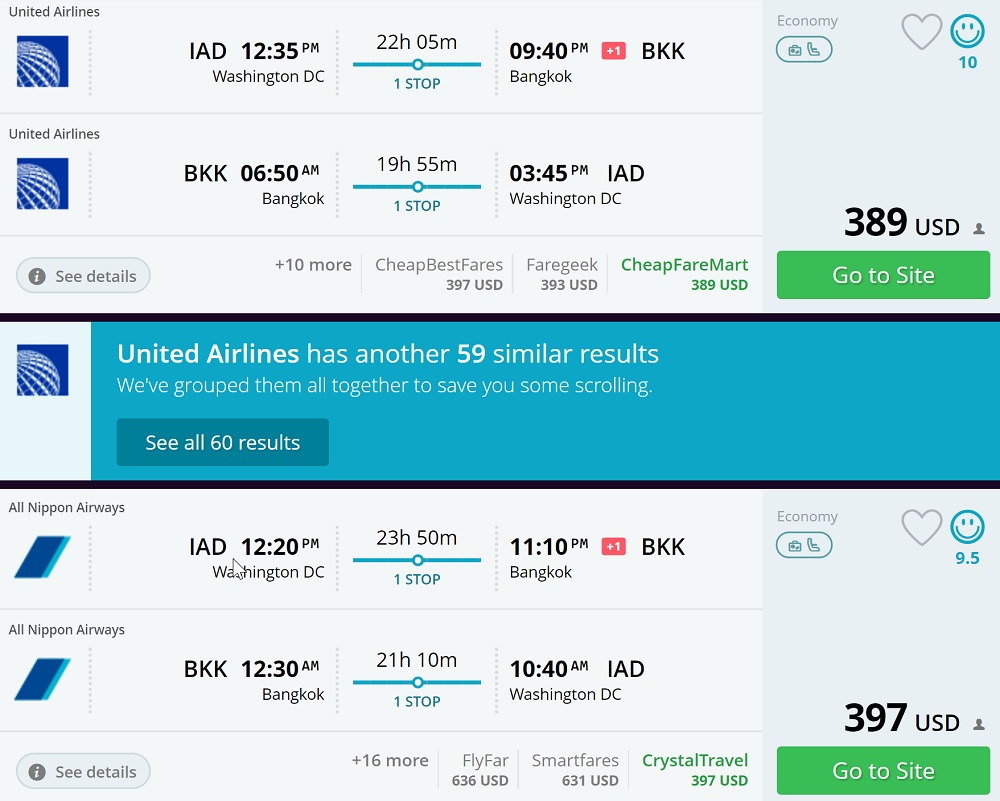The height and width of the screenshot is (801, 1000).
Task: Click the smiley rating 9.5 icon
Action: pyautogui.click(x=967, y=528)
